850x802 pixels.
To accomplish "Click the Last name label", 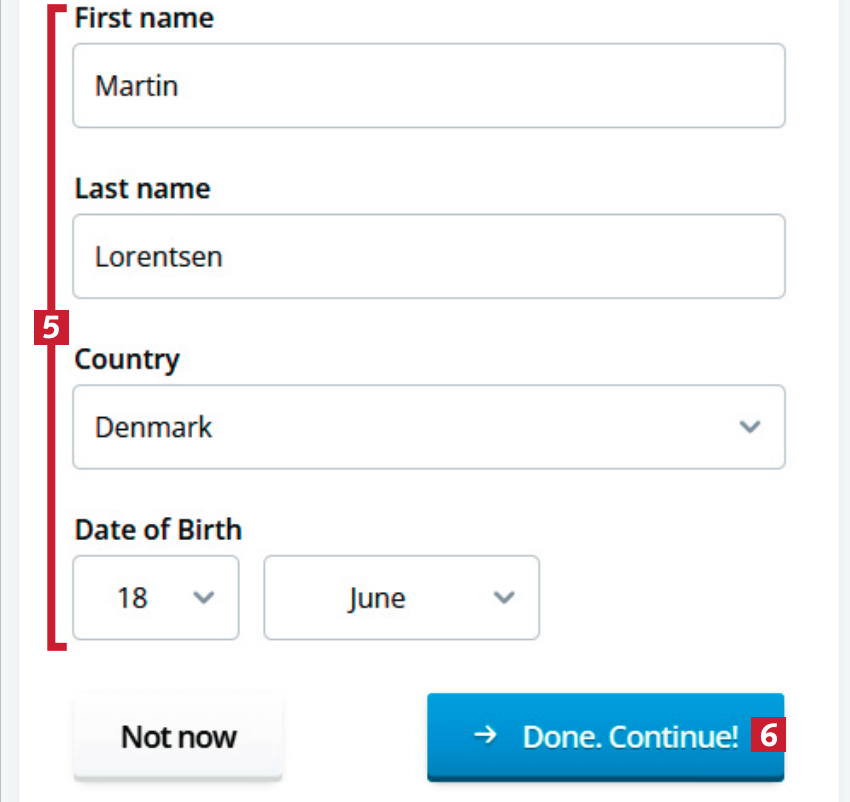I will click(142, 189).
